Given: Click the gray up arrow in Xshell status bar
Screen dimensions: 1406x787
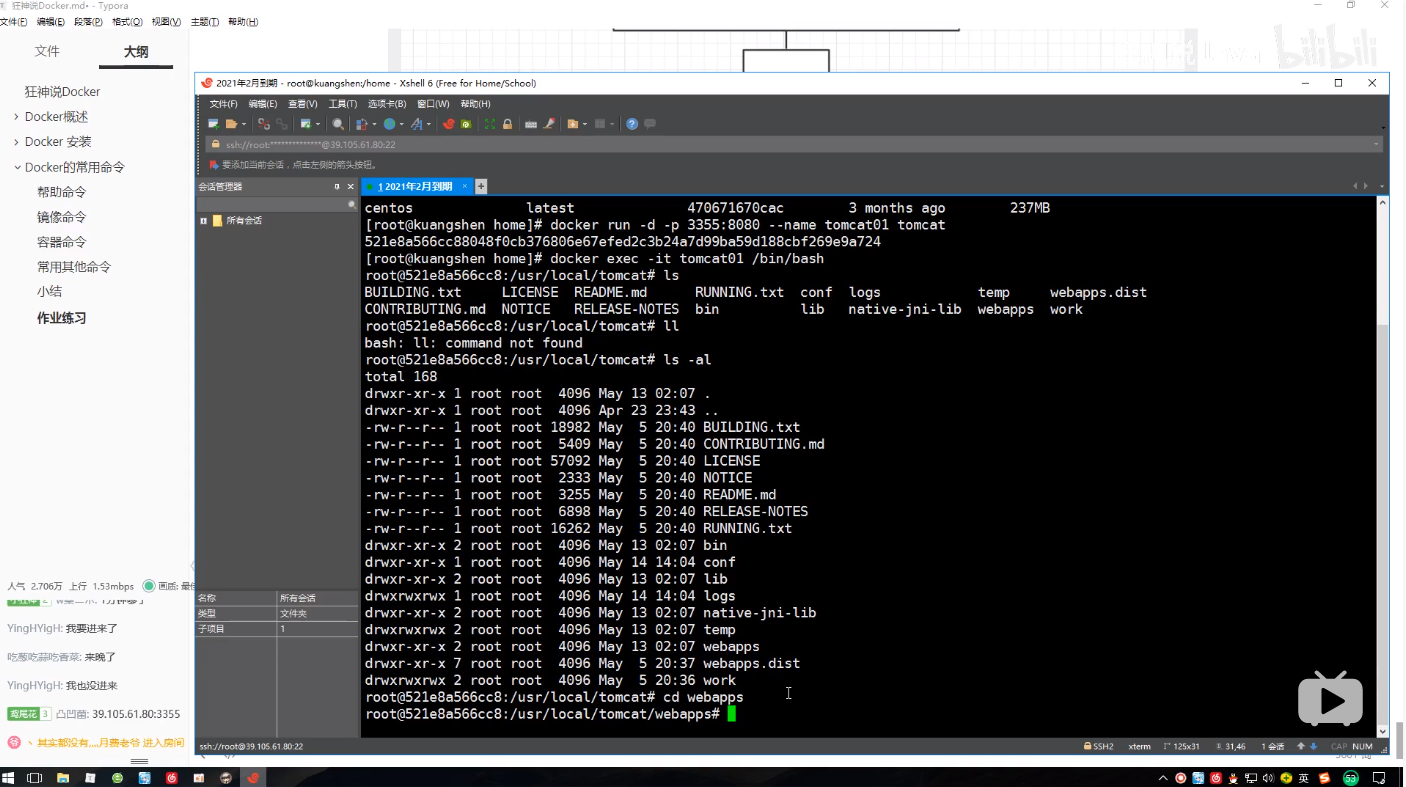Looking at the screenshot, I should 1300,746.
